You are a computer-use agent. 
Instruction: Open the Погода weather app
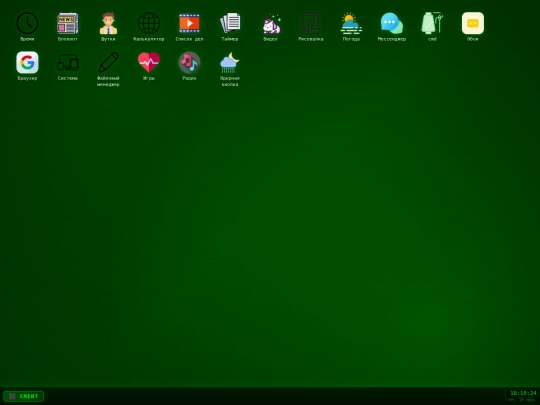[x=351, y=23]
